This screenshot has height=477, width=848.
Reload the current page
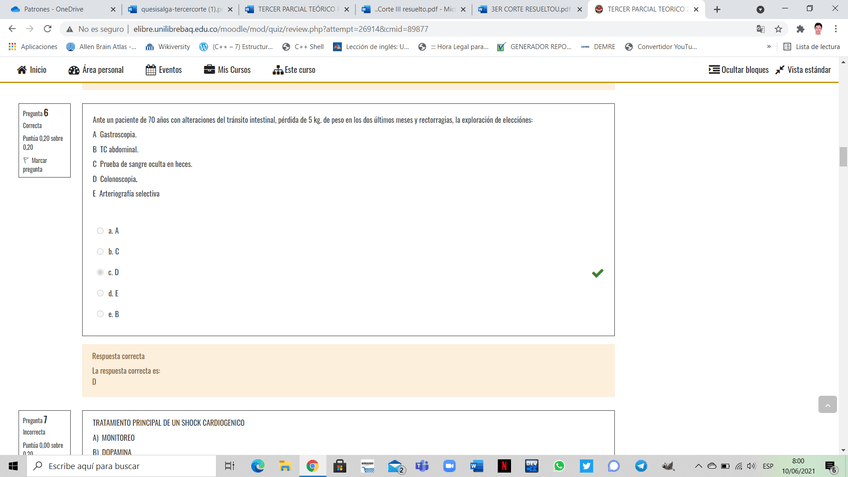(48, 29)
